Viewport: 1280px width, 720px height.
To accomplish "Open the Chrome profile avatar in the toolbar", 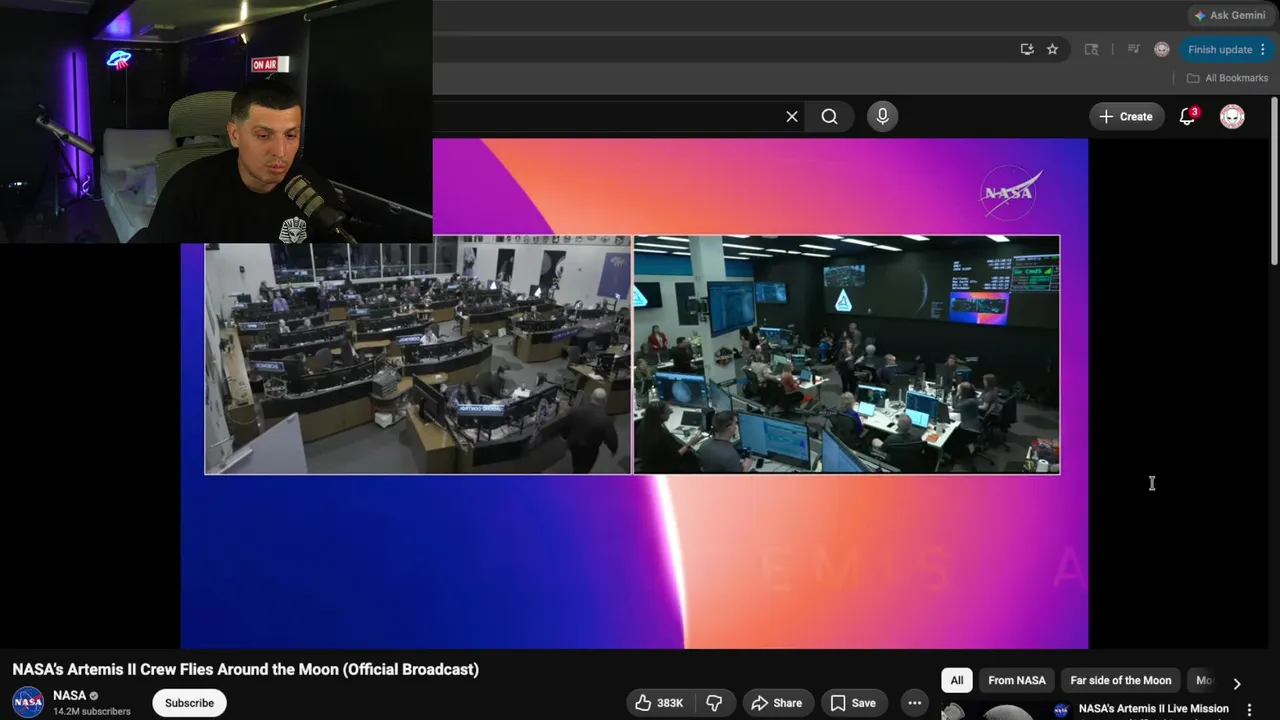I will pos(1161,49).
